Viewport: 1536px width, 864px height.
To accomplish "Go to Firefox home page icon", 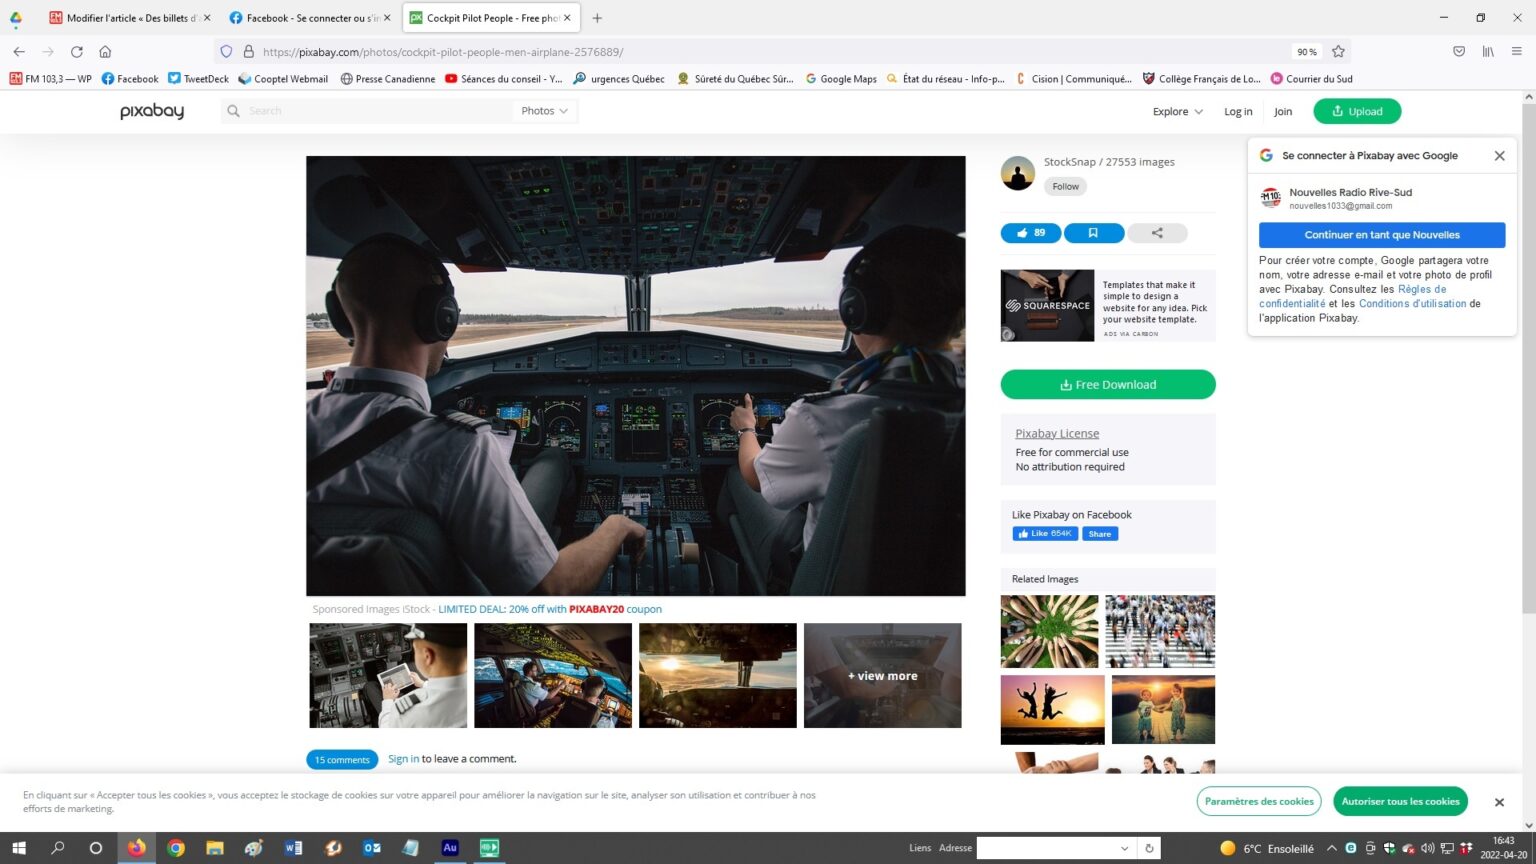I will 105,52.
